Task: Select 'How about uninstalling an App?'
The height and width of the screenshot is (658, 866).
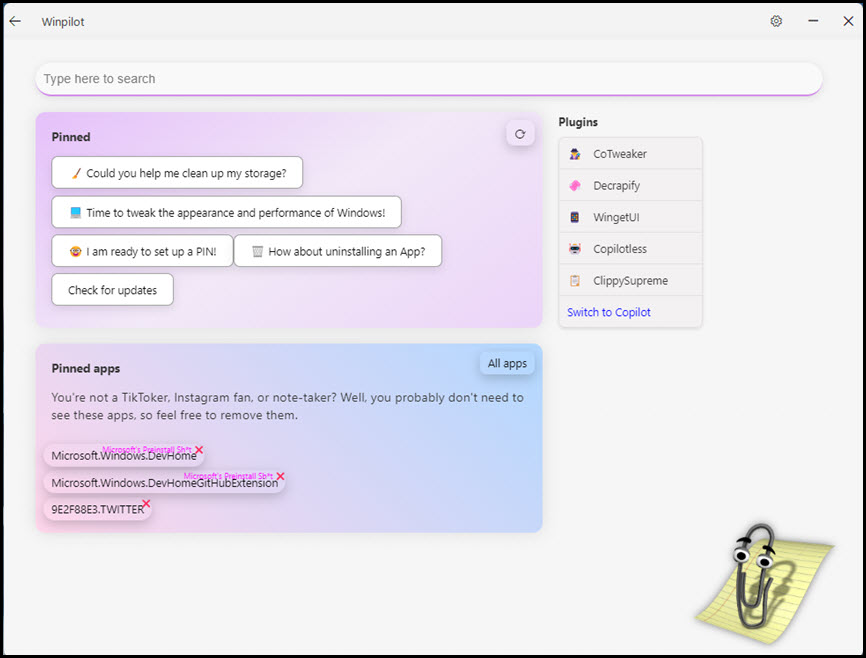Action: click(338, 251)
